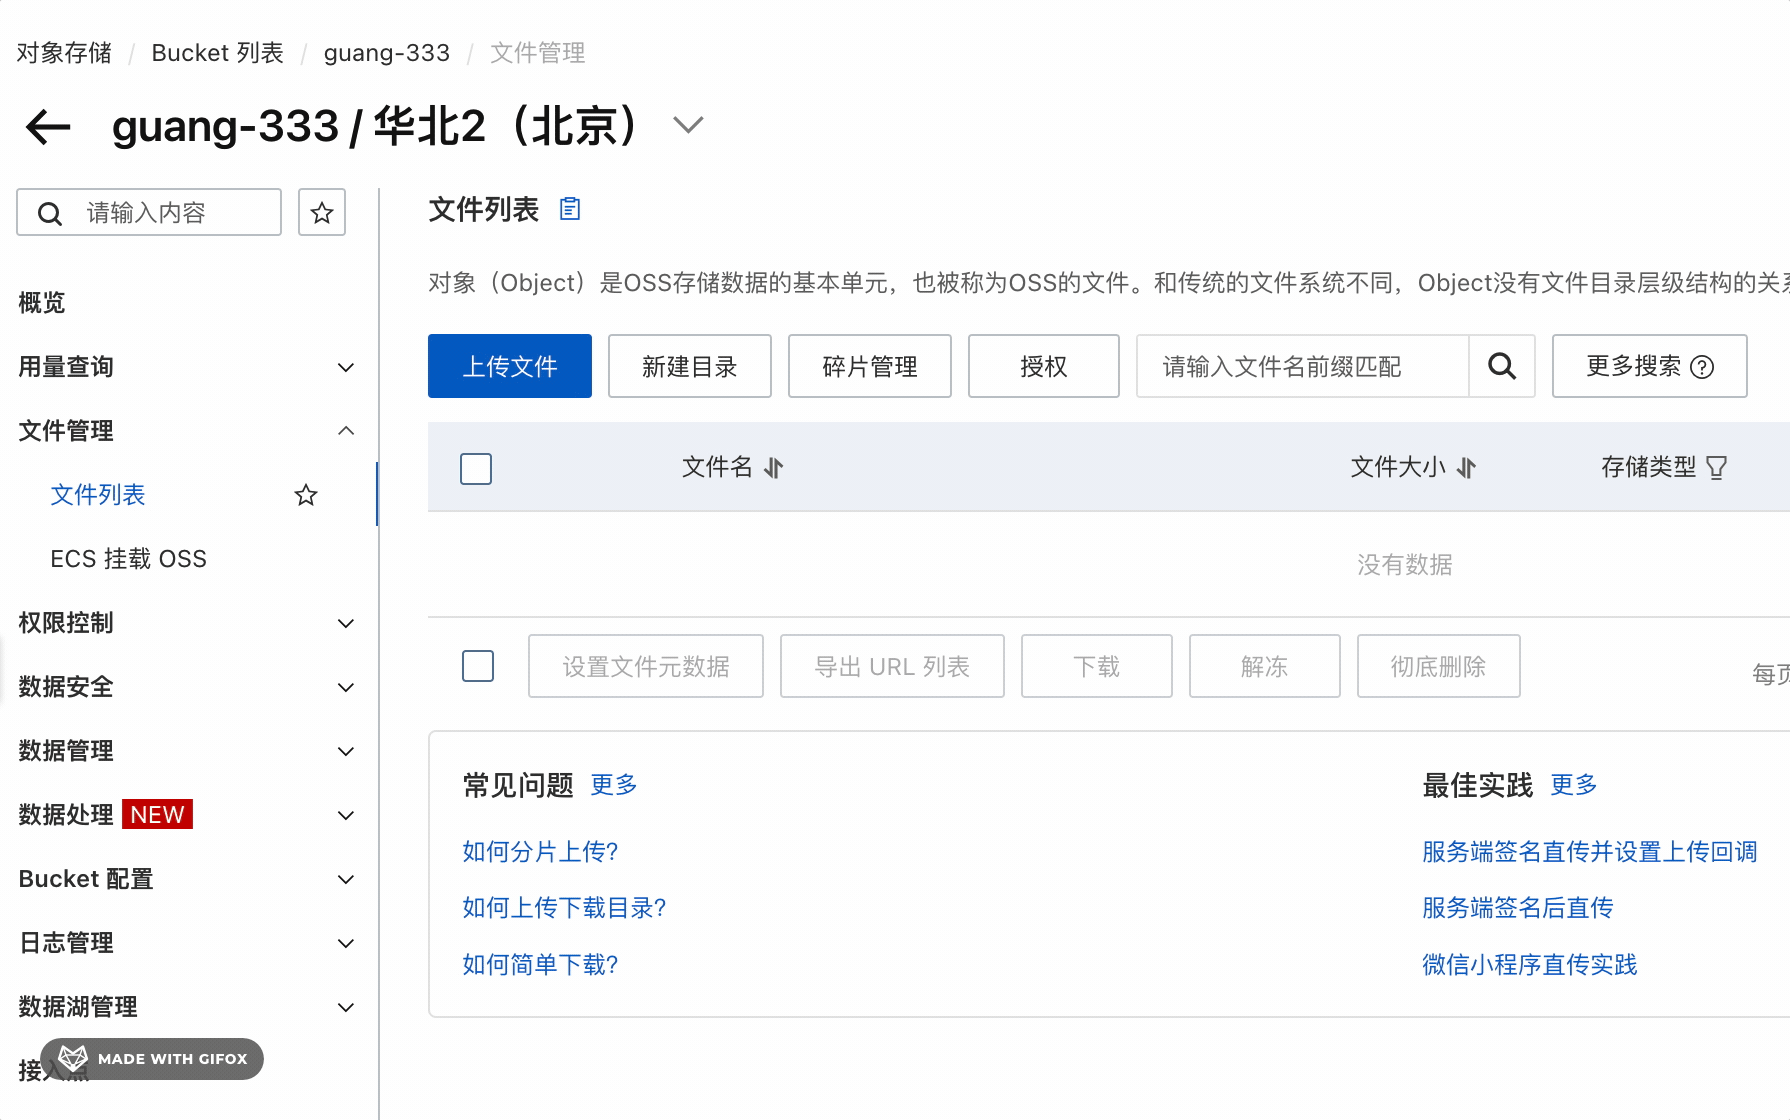The image size is (1790, 1120).
Task: Tick the checkbox beside 设置文件元数据
Action: 478,666
